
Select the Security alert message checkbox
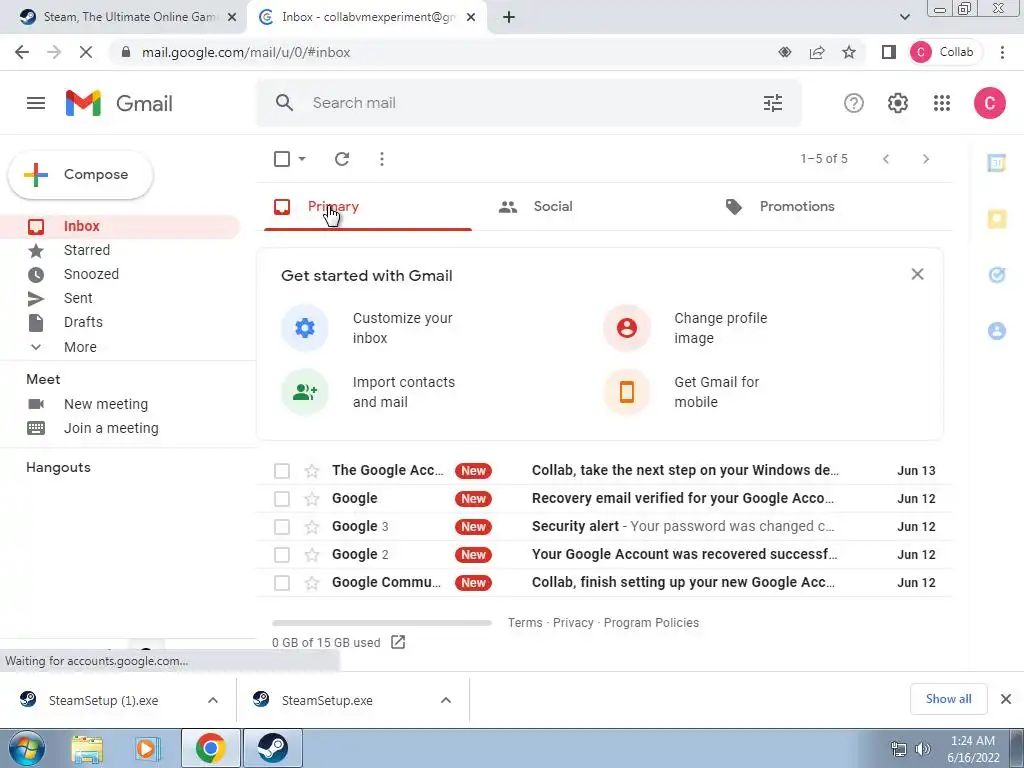281,526
